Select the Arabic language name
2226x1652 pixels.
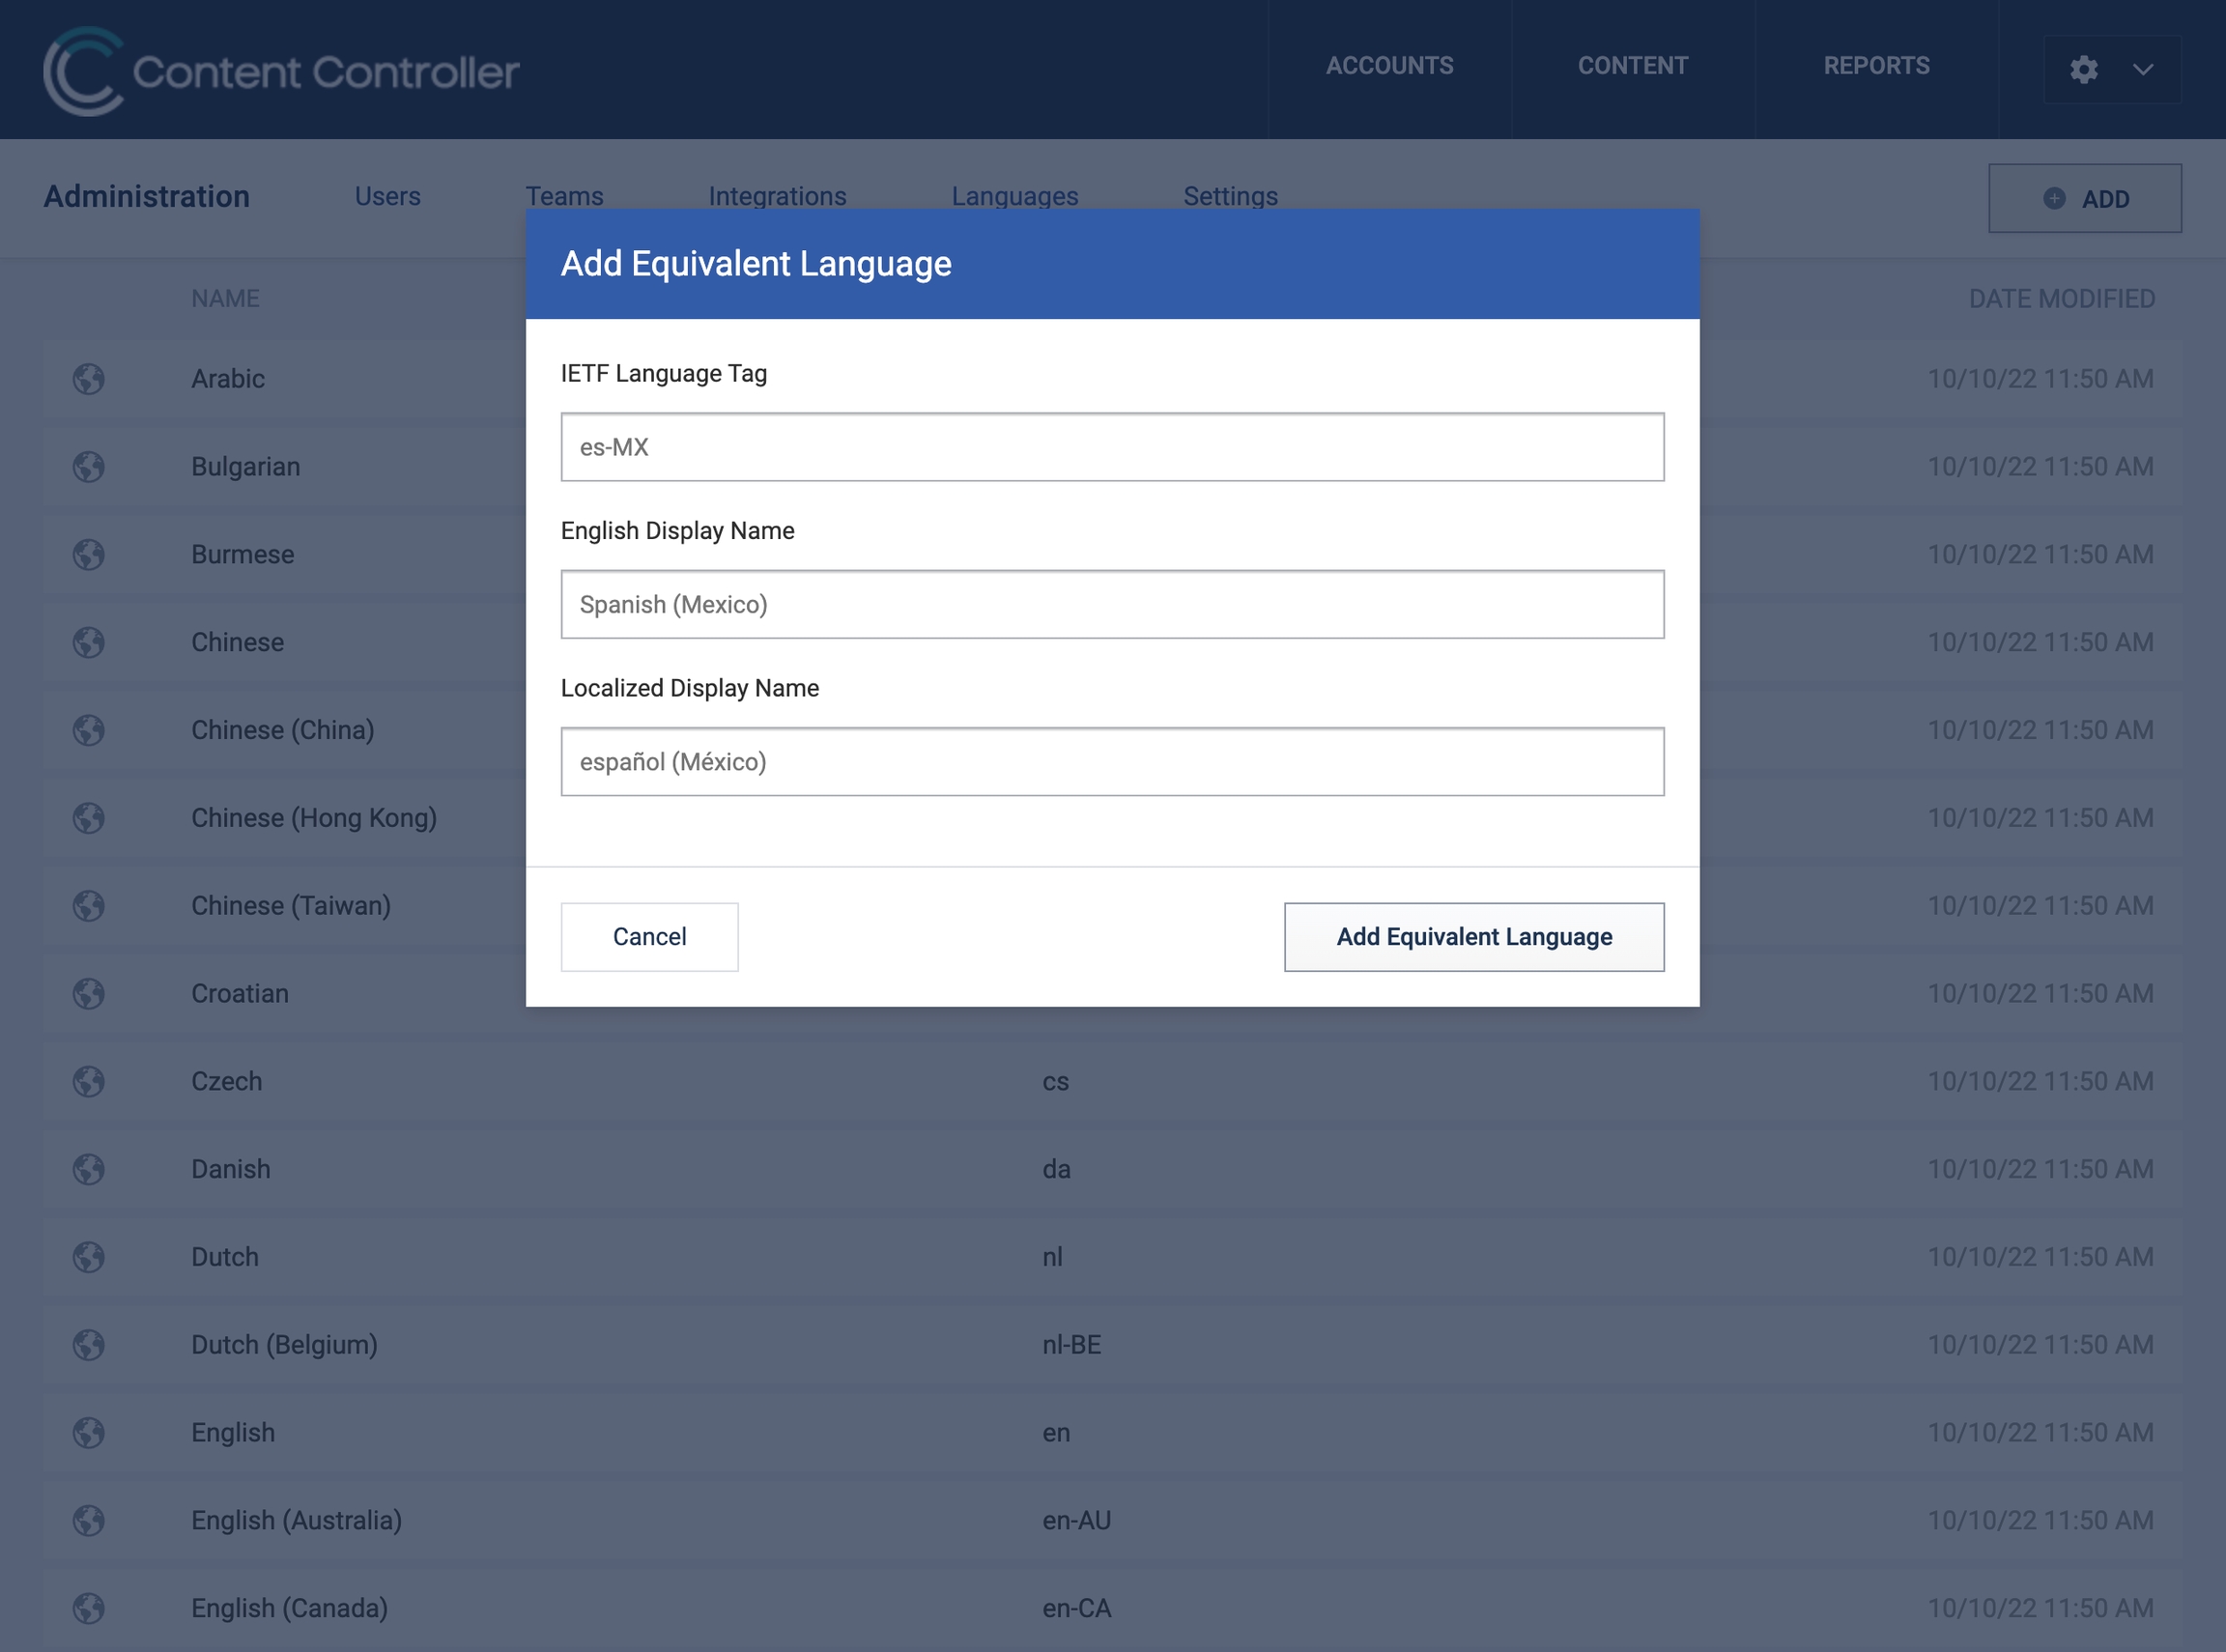tap(228, 379)
